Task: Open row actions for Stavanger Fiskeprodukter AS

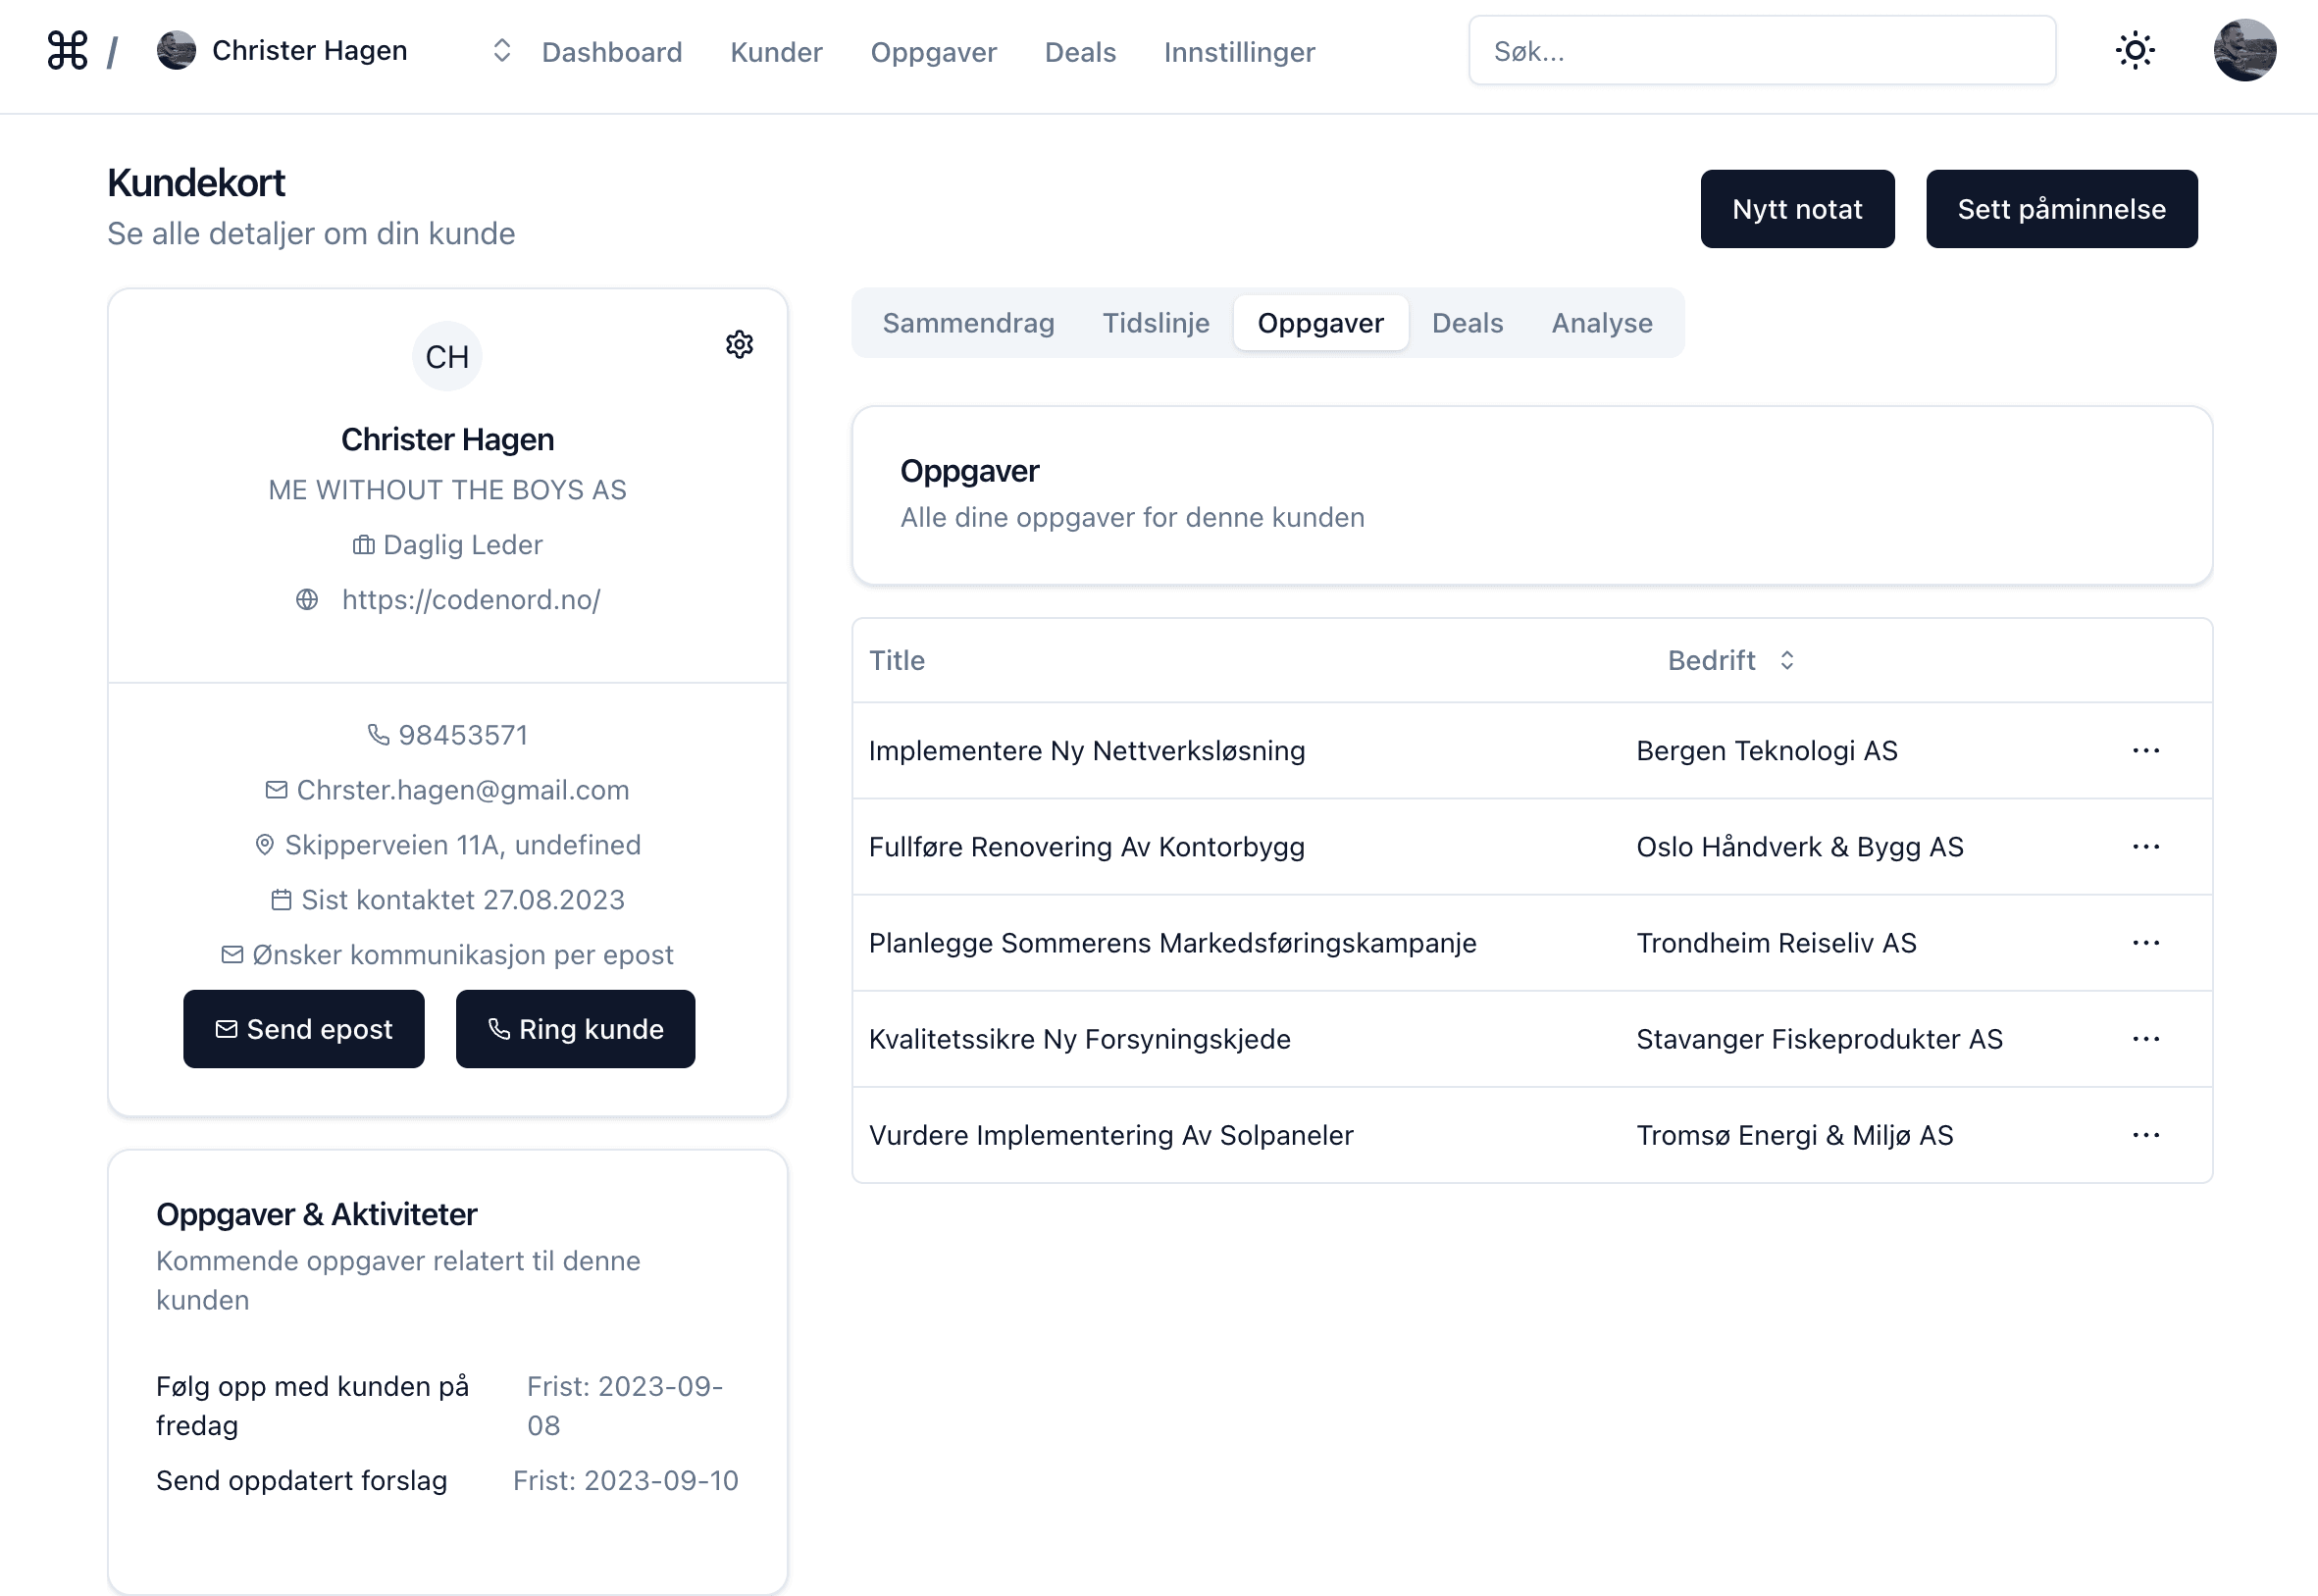Action: (x=2145, y=1039)
